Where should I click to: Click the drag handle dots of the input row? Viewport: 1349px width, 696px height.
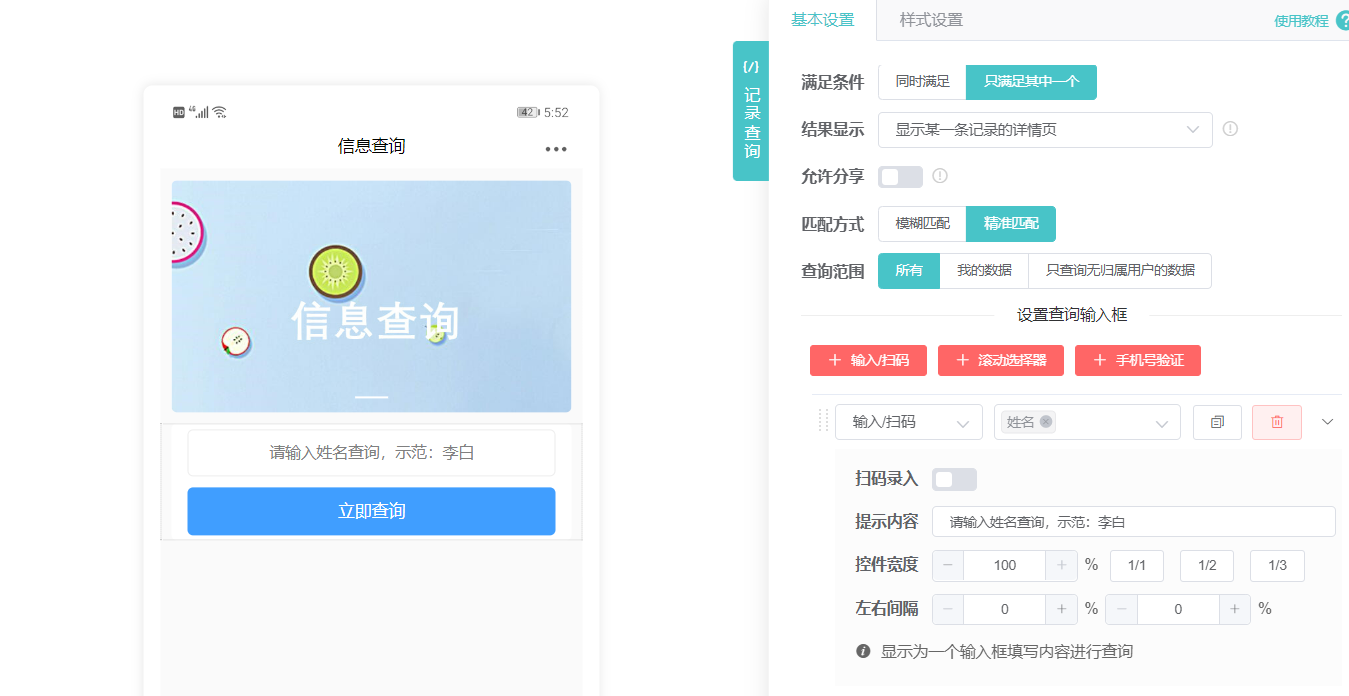(824, 421)
